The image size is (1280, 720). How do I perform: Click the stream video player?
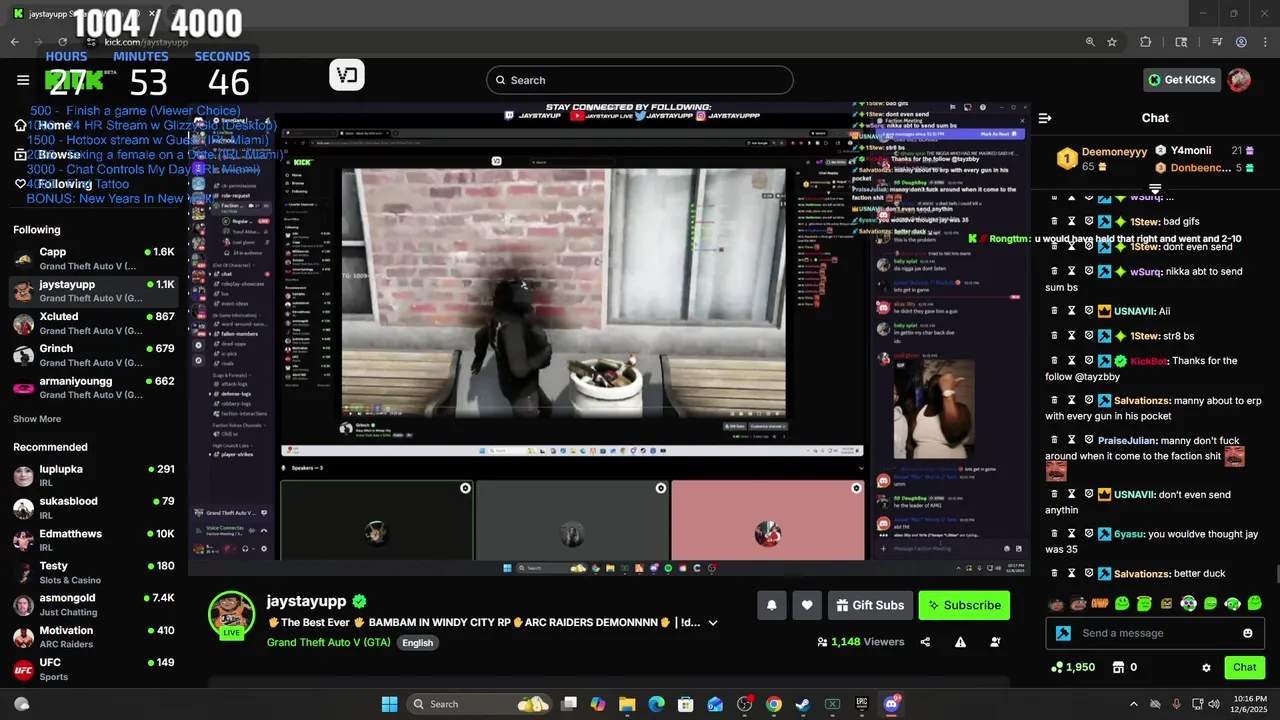(609, 337)
